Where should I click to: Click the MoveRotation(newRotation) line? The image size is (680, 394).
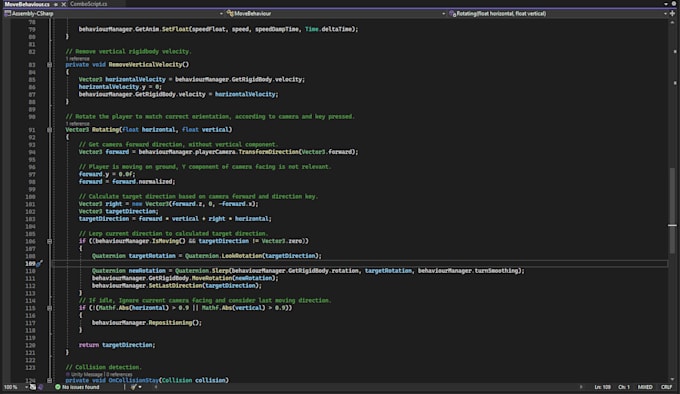pos(185,278)
